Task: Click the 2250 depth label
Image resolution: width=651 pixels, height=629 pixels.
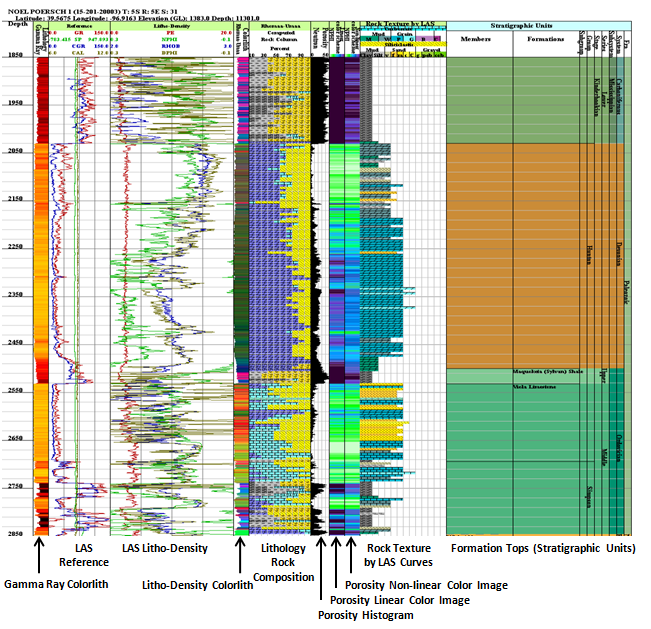Action: [15, 247]
